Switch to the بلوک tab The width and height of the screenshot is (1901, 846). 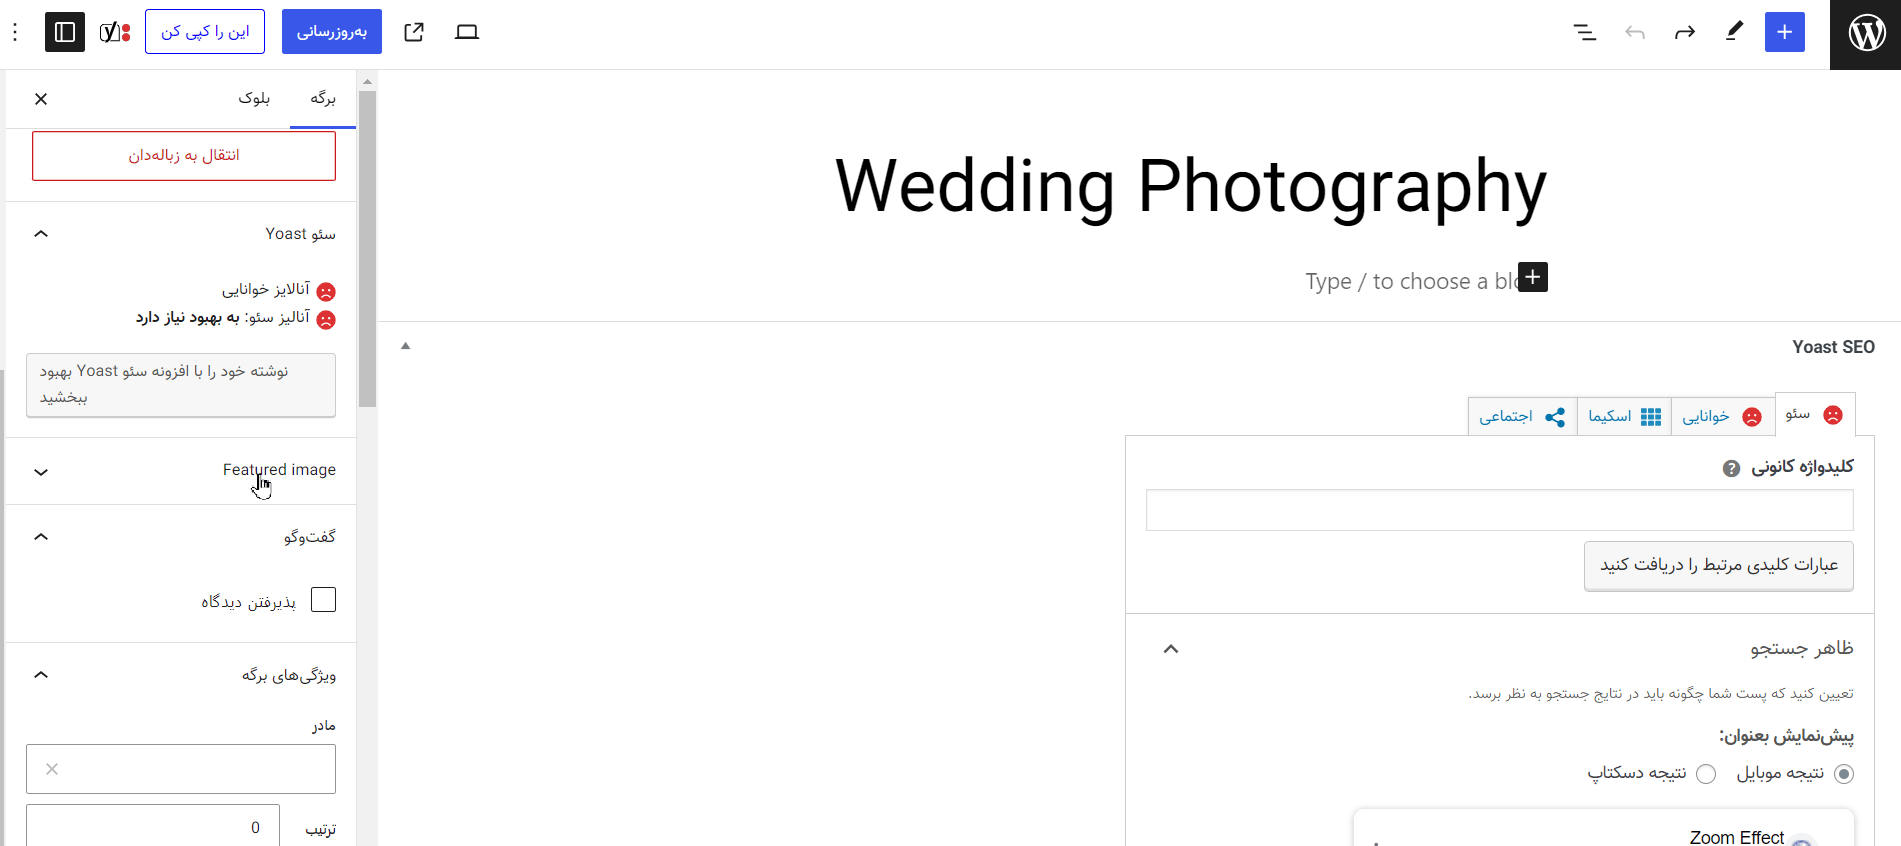(254, 98)
